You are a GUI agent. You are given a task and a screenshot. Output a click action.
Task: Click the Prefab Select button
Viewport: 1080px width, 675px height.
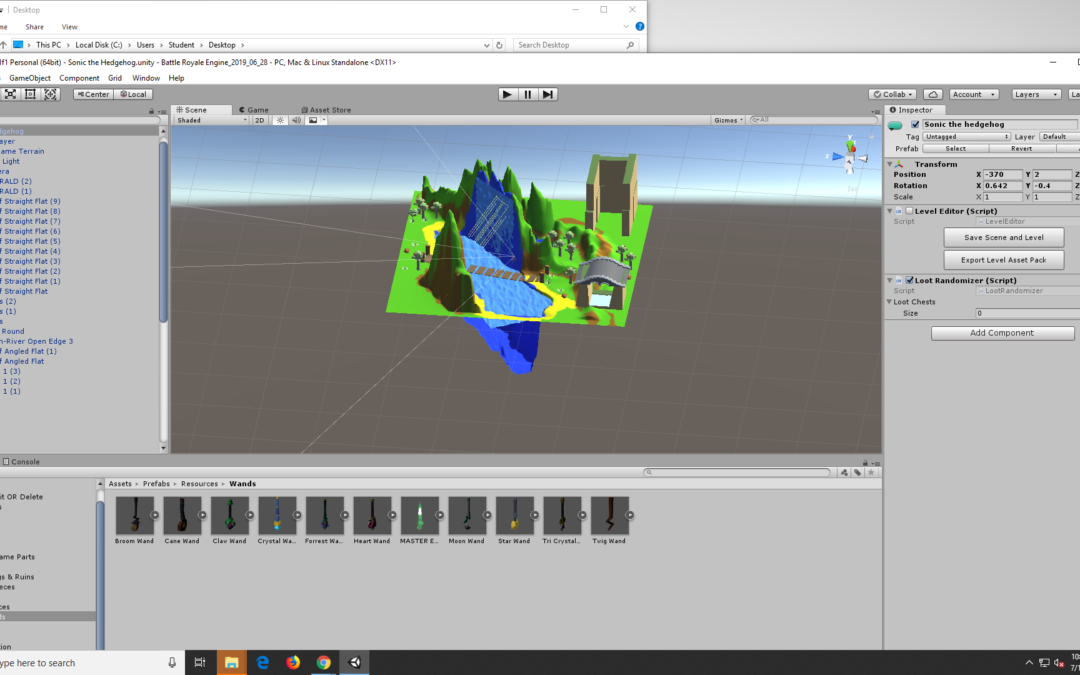click(x=955, y=148)
